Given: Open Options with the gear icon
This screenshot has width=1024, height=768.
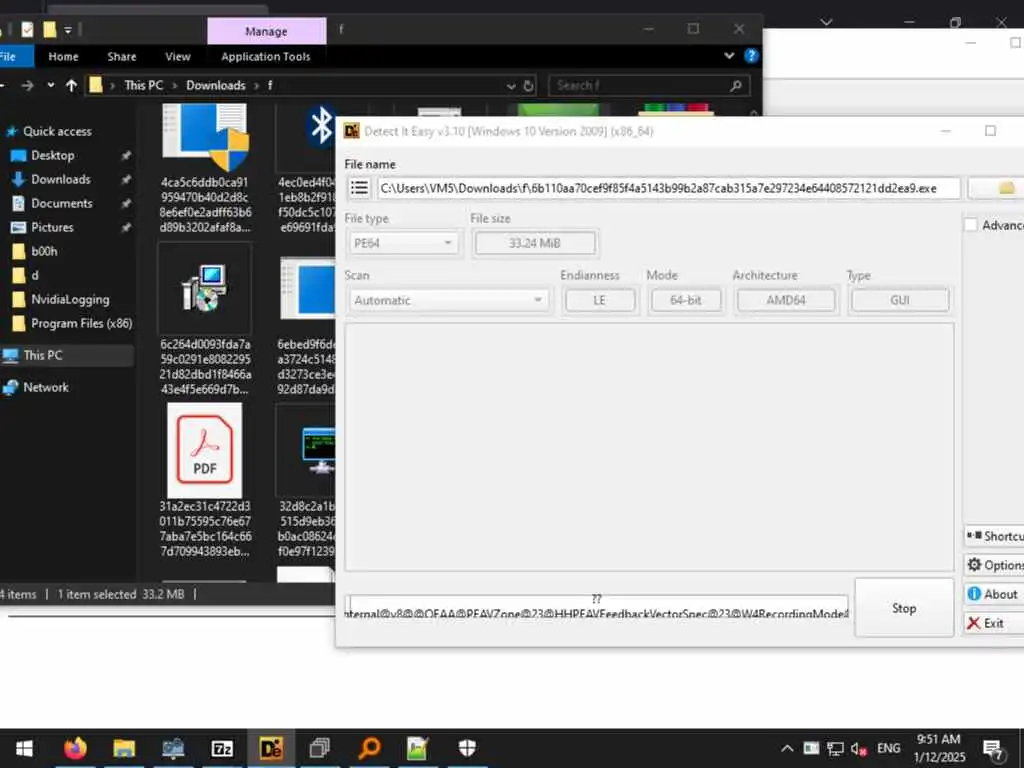Looking at the screenshot, I should tap(995, 565).
